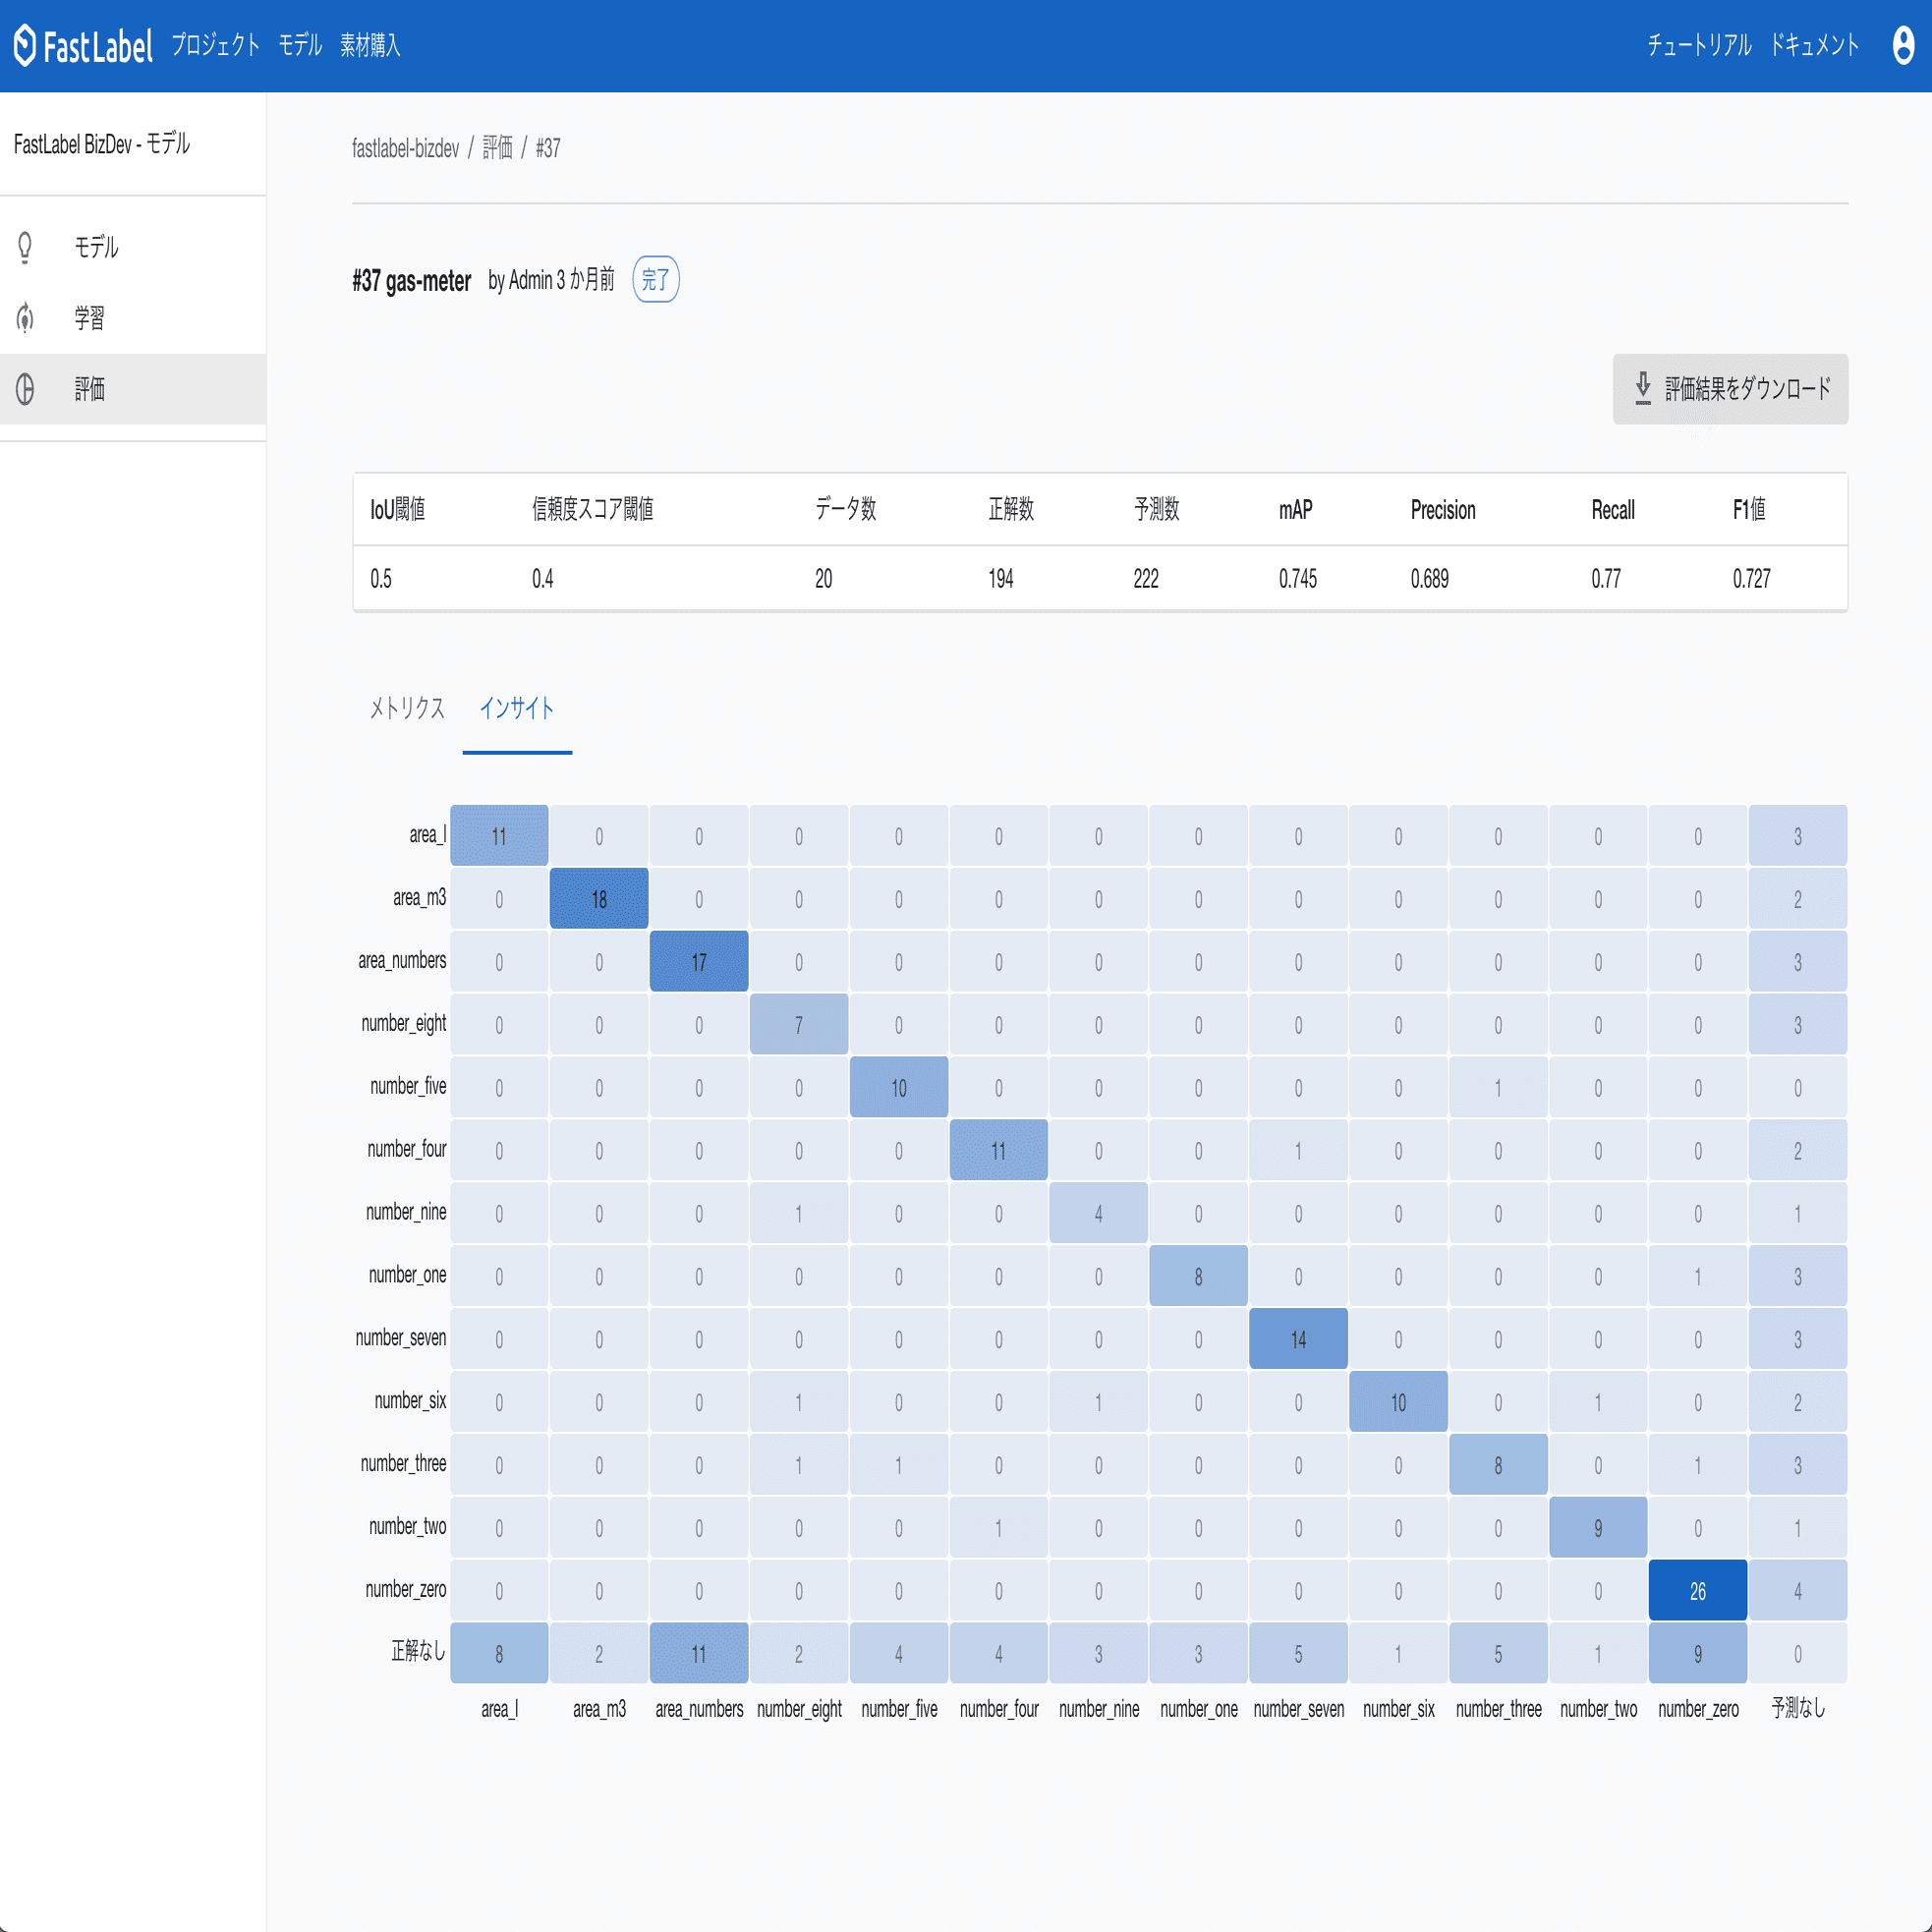Click the number_five row label
1932x1932 pixels.
point(408,1086)
